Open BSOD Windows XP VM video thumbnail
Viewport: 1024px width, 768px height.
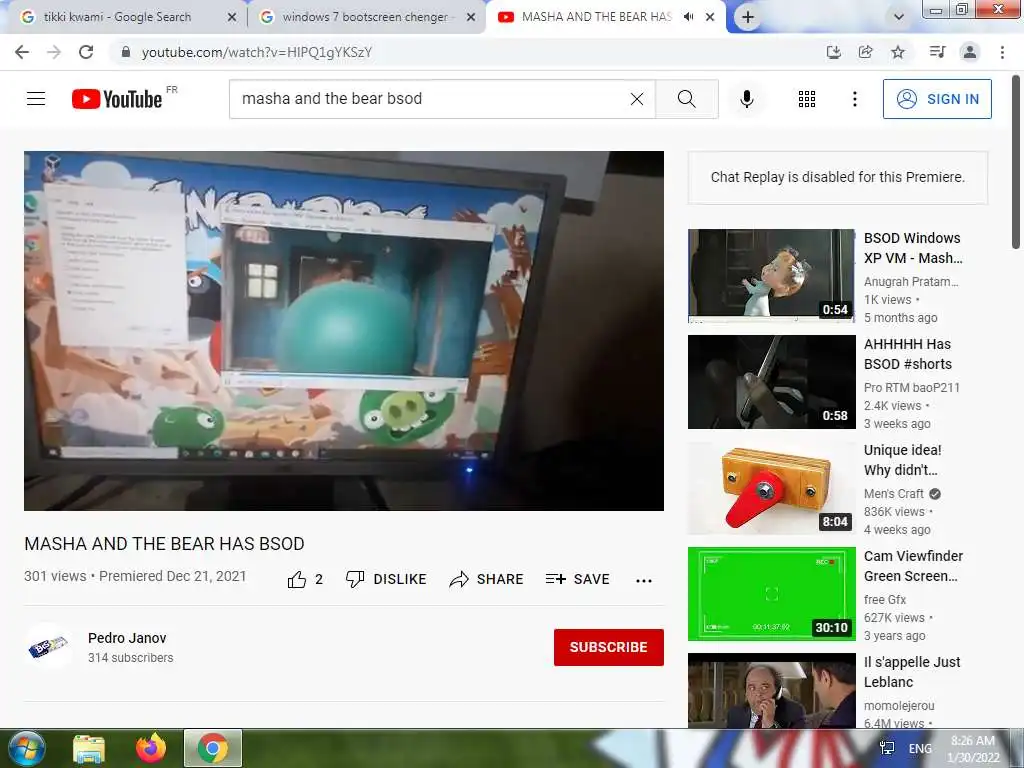tap(771, 276)
